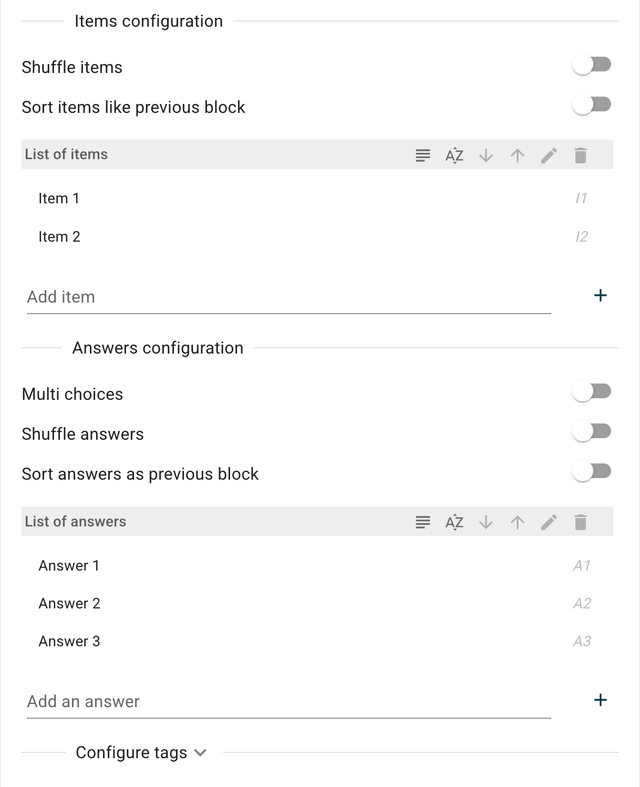This screenshot has height=787, width=640.
Task: Click the plus icon to add answer
Action: tap(600, 700)
